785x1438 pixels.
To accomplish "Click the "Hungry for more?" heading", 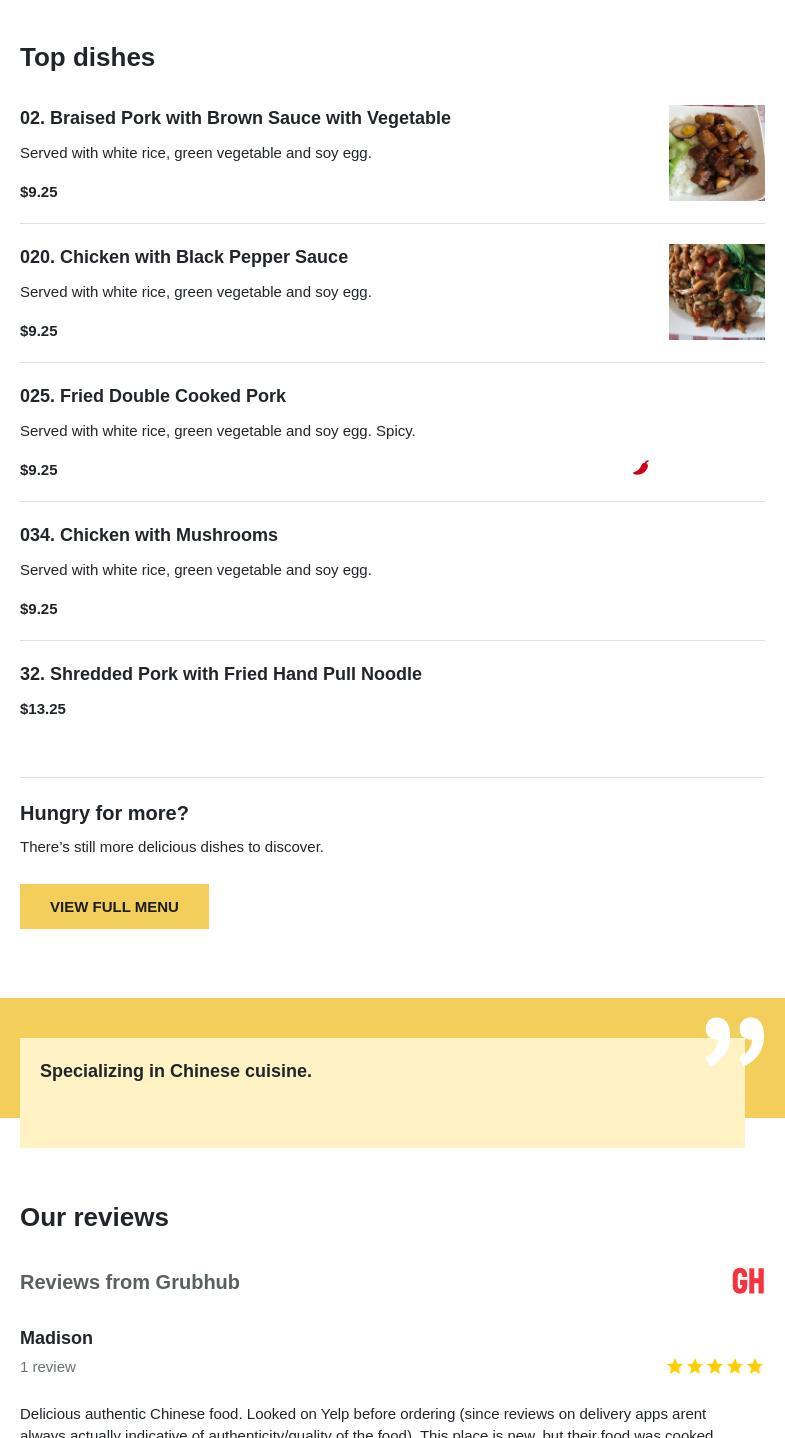I will [104, 813].
